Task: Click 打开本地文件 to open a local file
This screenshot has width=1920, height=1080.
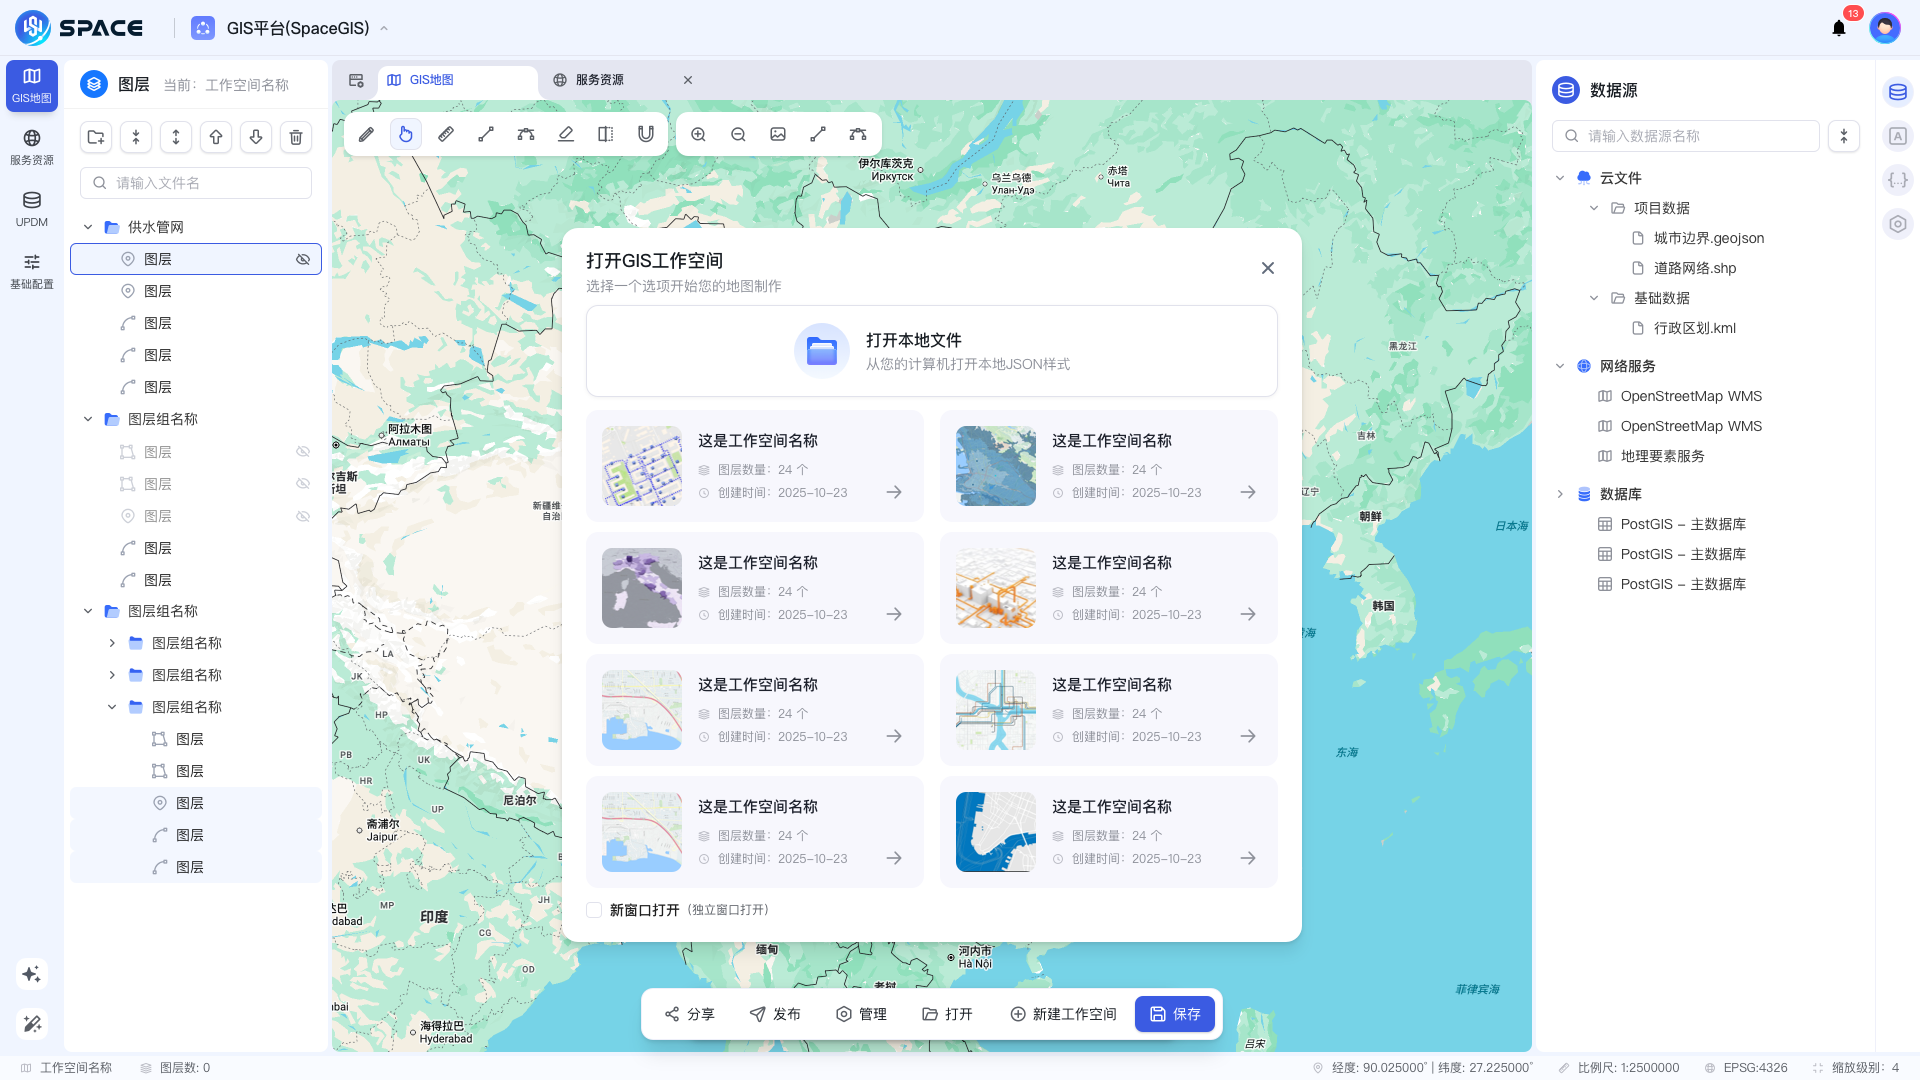Action: [930, 351]
